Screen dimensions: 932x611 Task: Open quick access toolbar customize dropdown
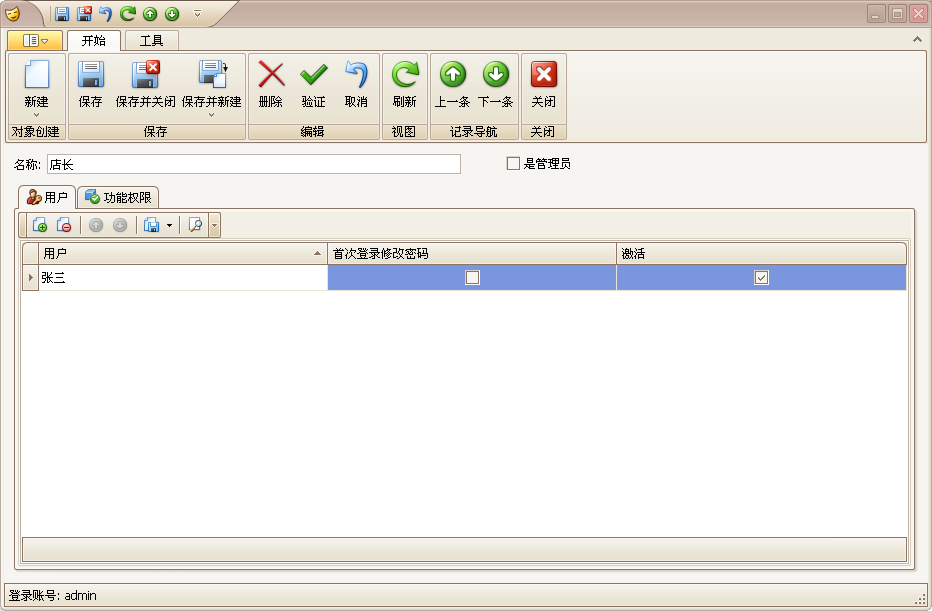coord(198,14)
